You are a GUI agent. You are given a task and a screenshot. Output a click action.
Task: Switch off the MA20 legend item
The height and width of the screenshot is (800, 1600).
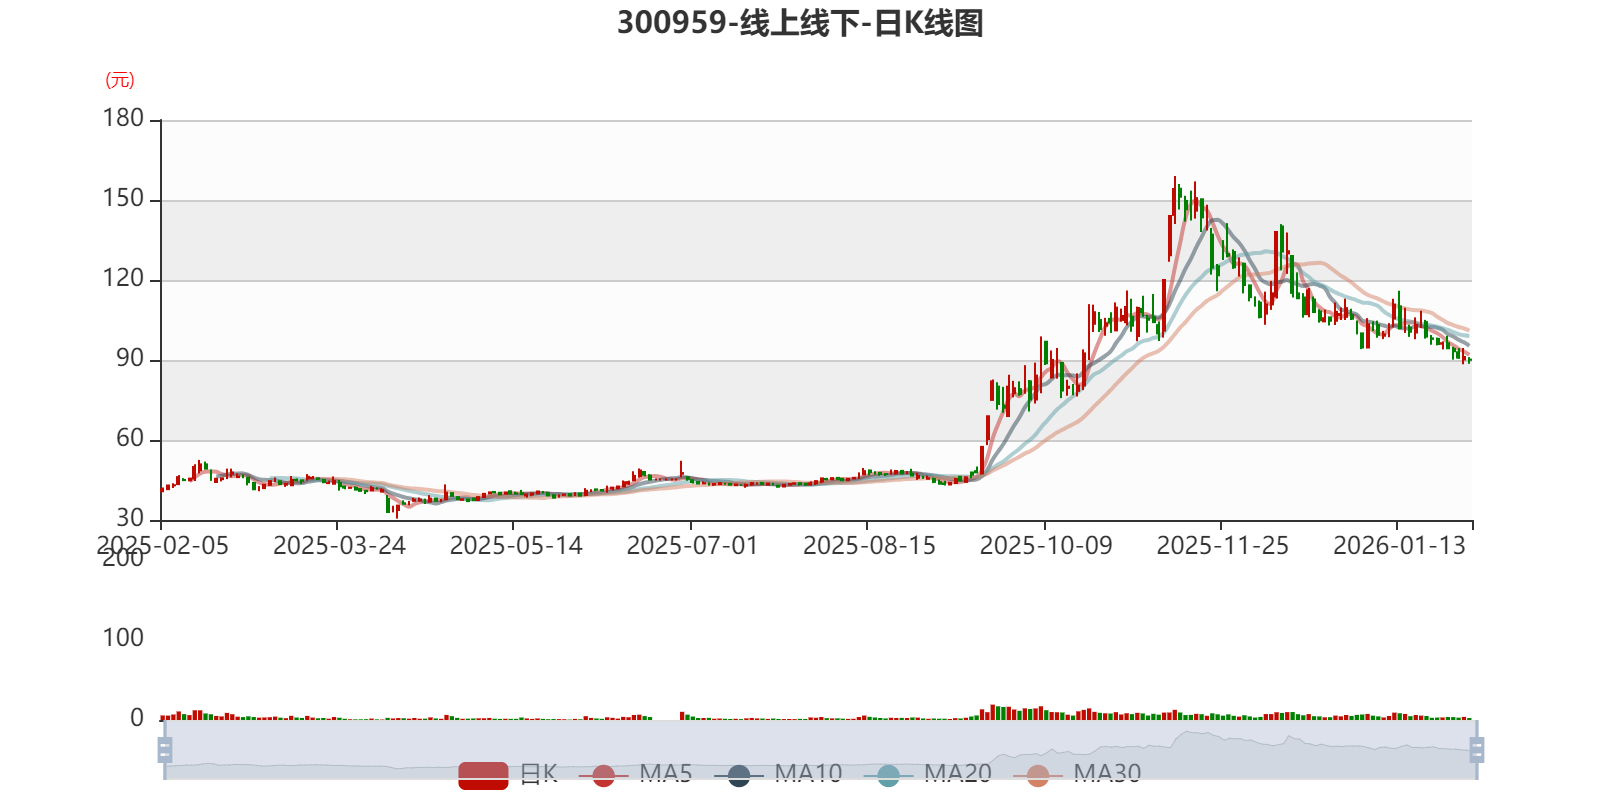click(x=928, y=775)
